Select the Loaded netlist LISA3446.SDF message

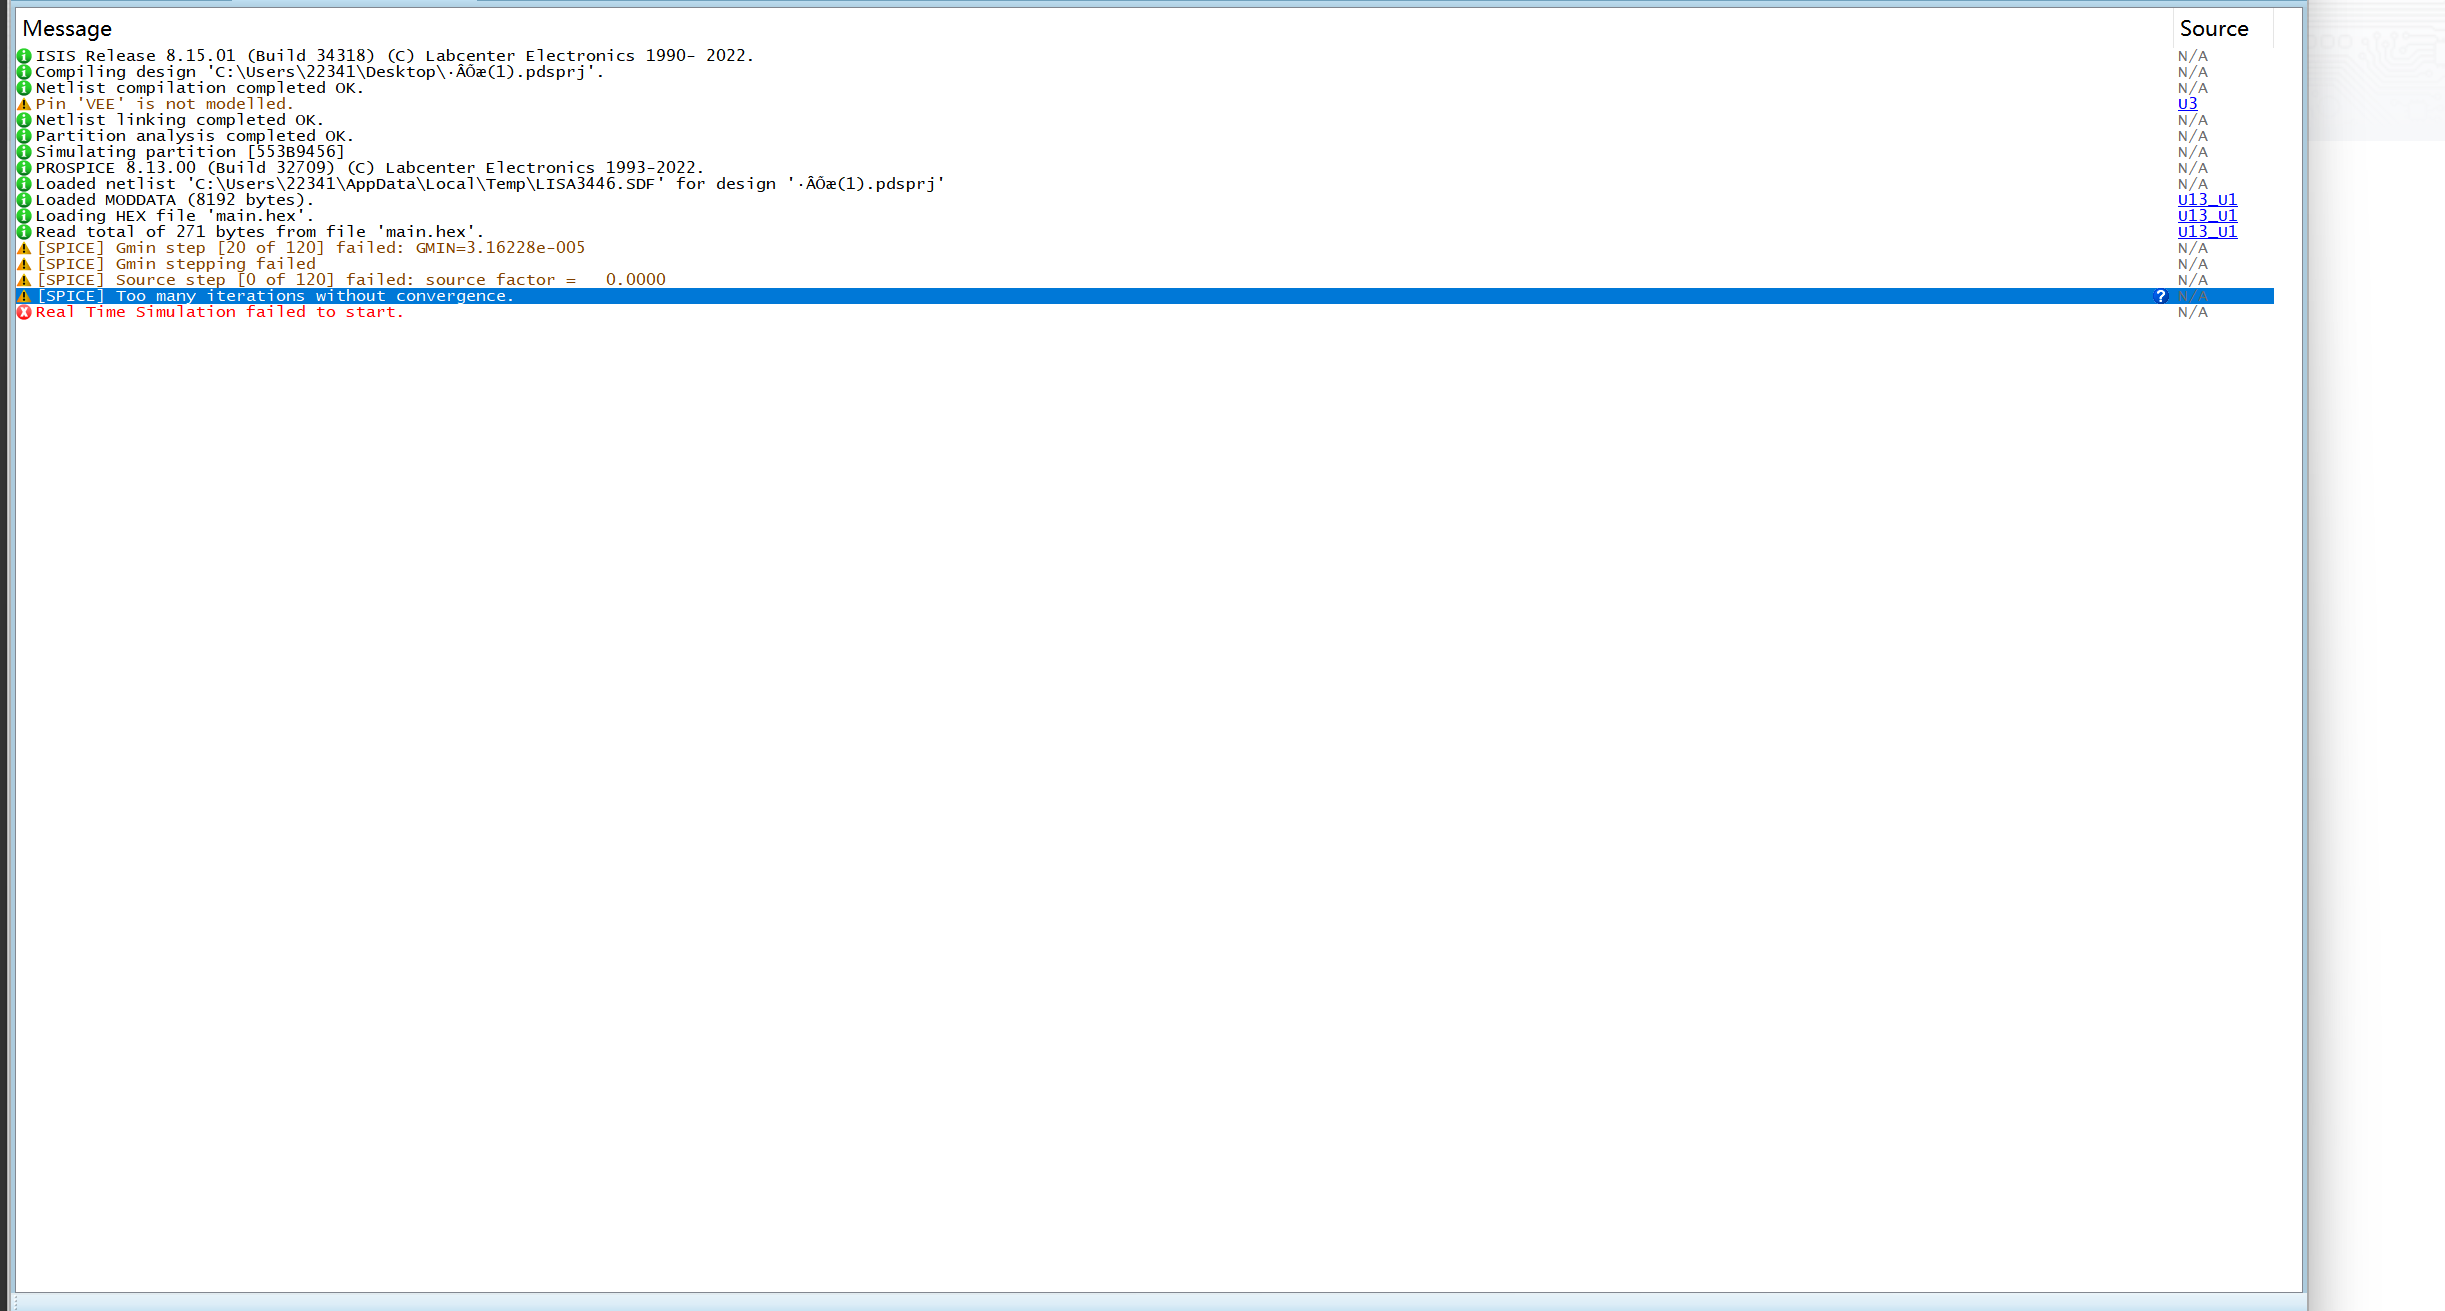[x=490, y=184]
